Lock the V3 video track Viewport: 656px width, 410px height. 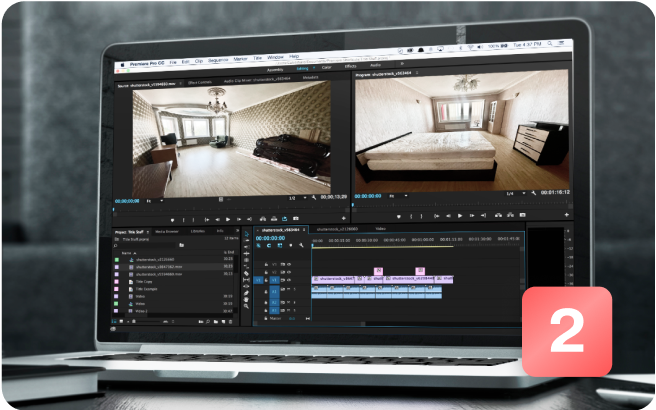pyautogui.click(x=266, y=264)
